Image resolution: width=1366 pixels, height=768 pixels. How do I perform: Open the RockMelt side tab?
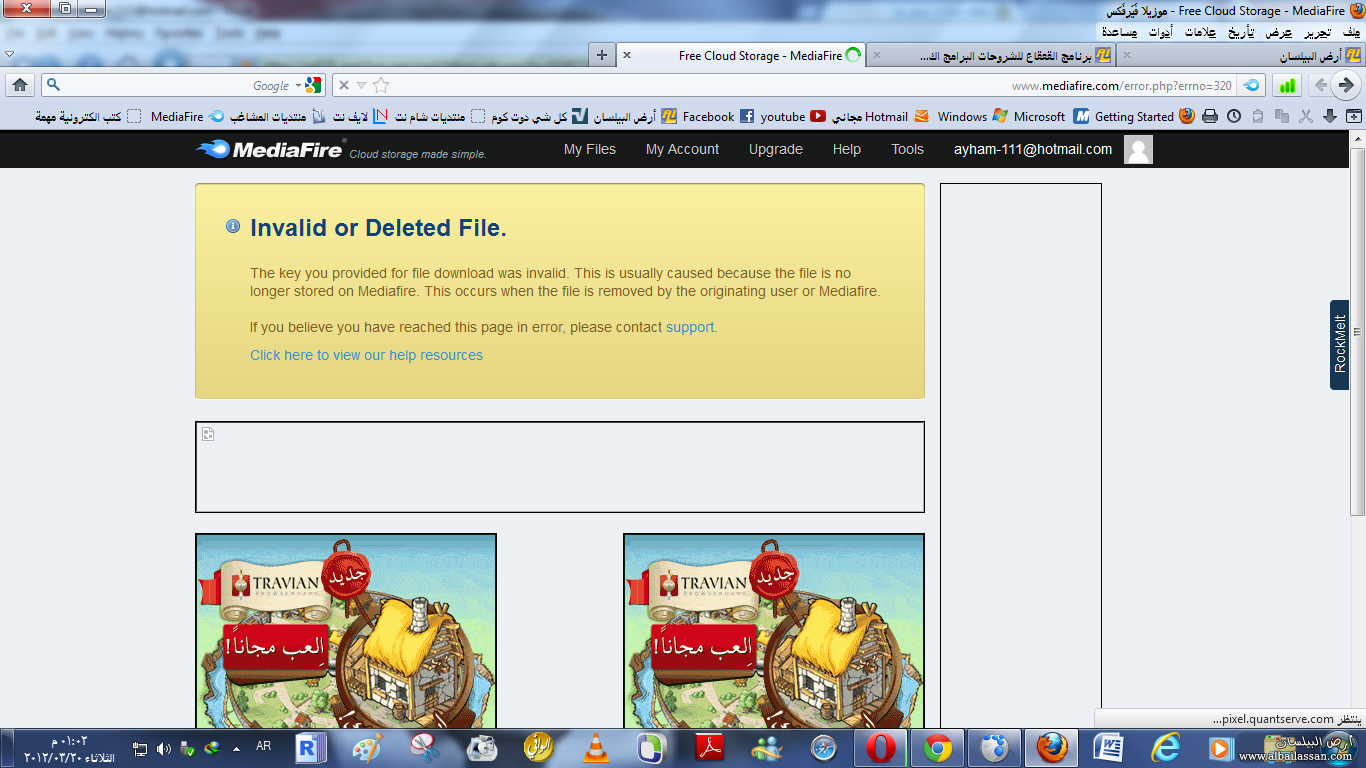click(x=1340, y=344)
